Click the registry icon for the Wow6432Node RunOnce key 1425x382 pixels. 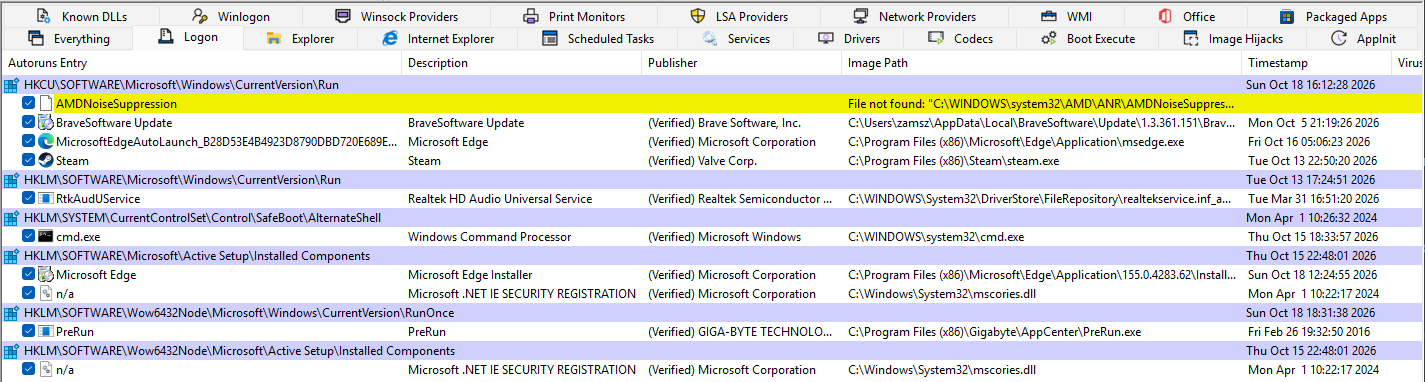[x=12, y=313]
